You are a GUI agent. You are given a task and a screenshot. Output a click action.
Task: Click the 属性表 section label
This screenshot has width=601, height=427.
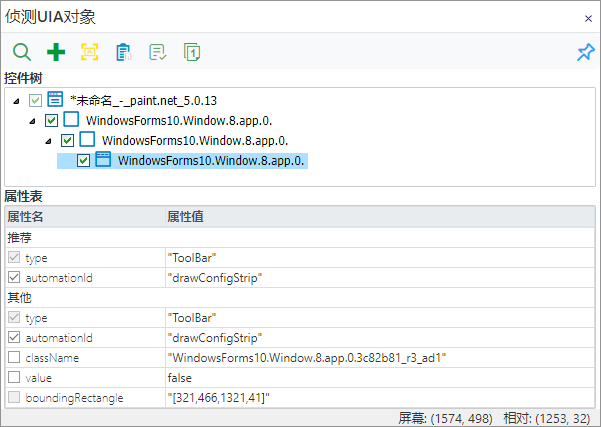click(x=23, y=197)
